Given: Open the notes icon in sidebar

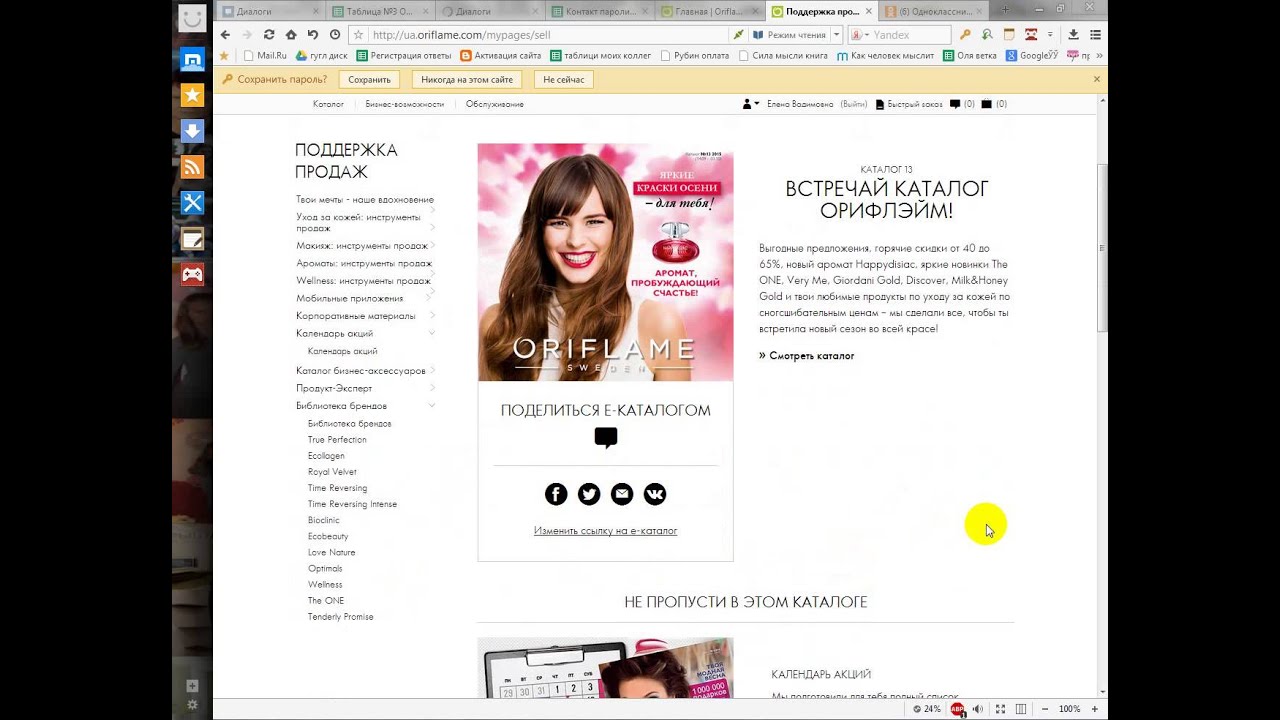Looking at the screenshot, I should coord(192,239).
